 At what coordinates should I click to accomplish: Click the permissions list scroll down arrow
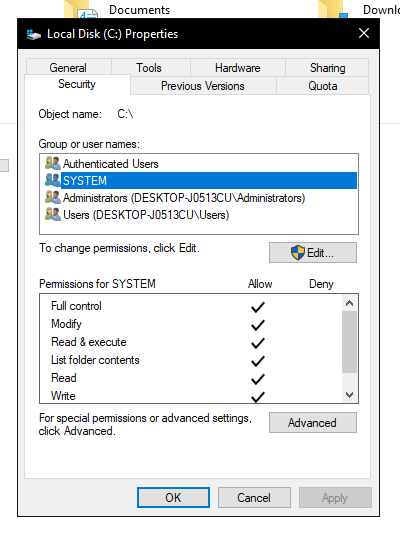coord(349,395)
